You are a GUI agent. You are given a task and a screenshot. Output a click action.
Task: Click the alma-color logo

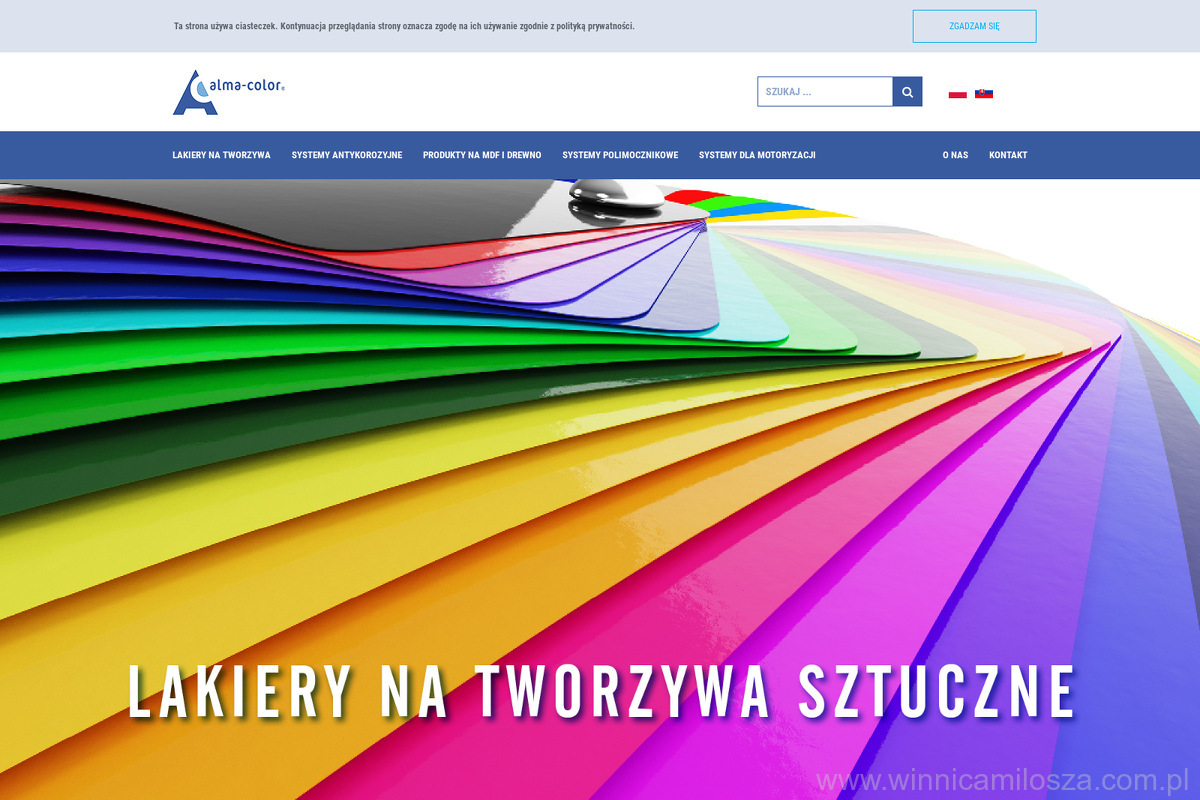pyautogui.click(x=229, y=92)
